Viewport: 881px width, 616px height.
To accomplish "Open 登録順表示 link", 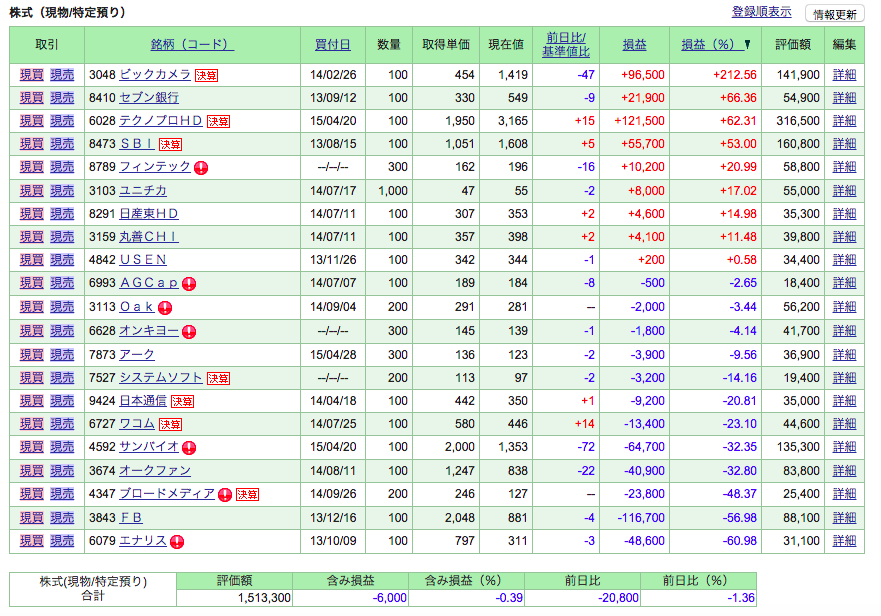I will pyautogui.click(x=761, y=12).
